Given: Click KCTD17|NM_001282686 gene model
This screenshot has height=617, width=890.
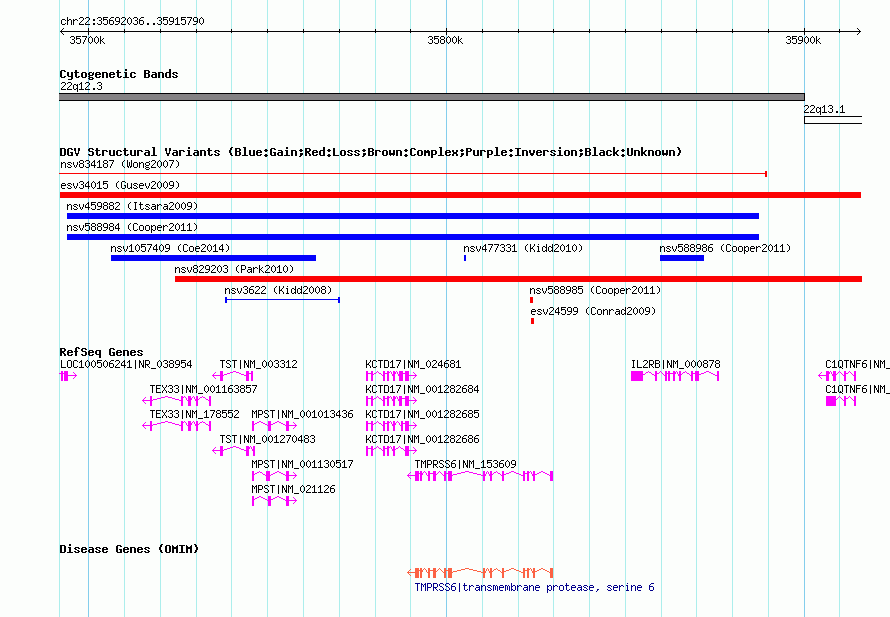Looking at the screenshot, I should point(392,451).
